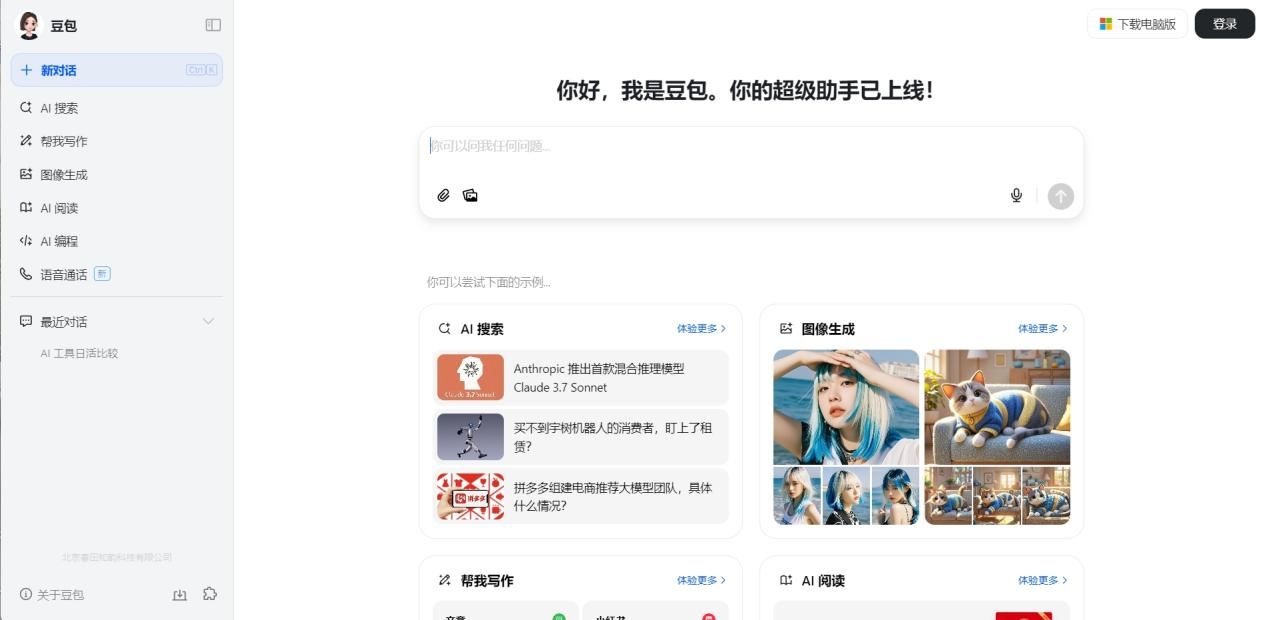This screenshot has height=620, width=1266.
Task: Click the image upload icon beside the paperclip
Action: click(x=470, y=195)
